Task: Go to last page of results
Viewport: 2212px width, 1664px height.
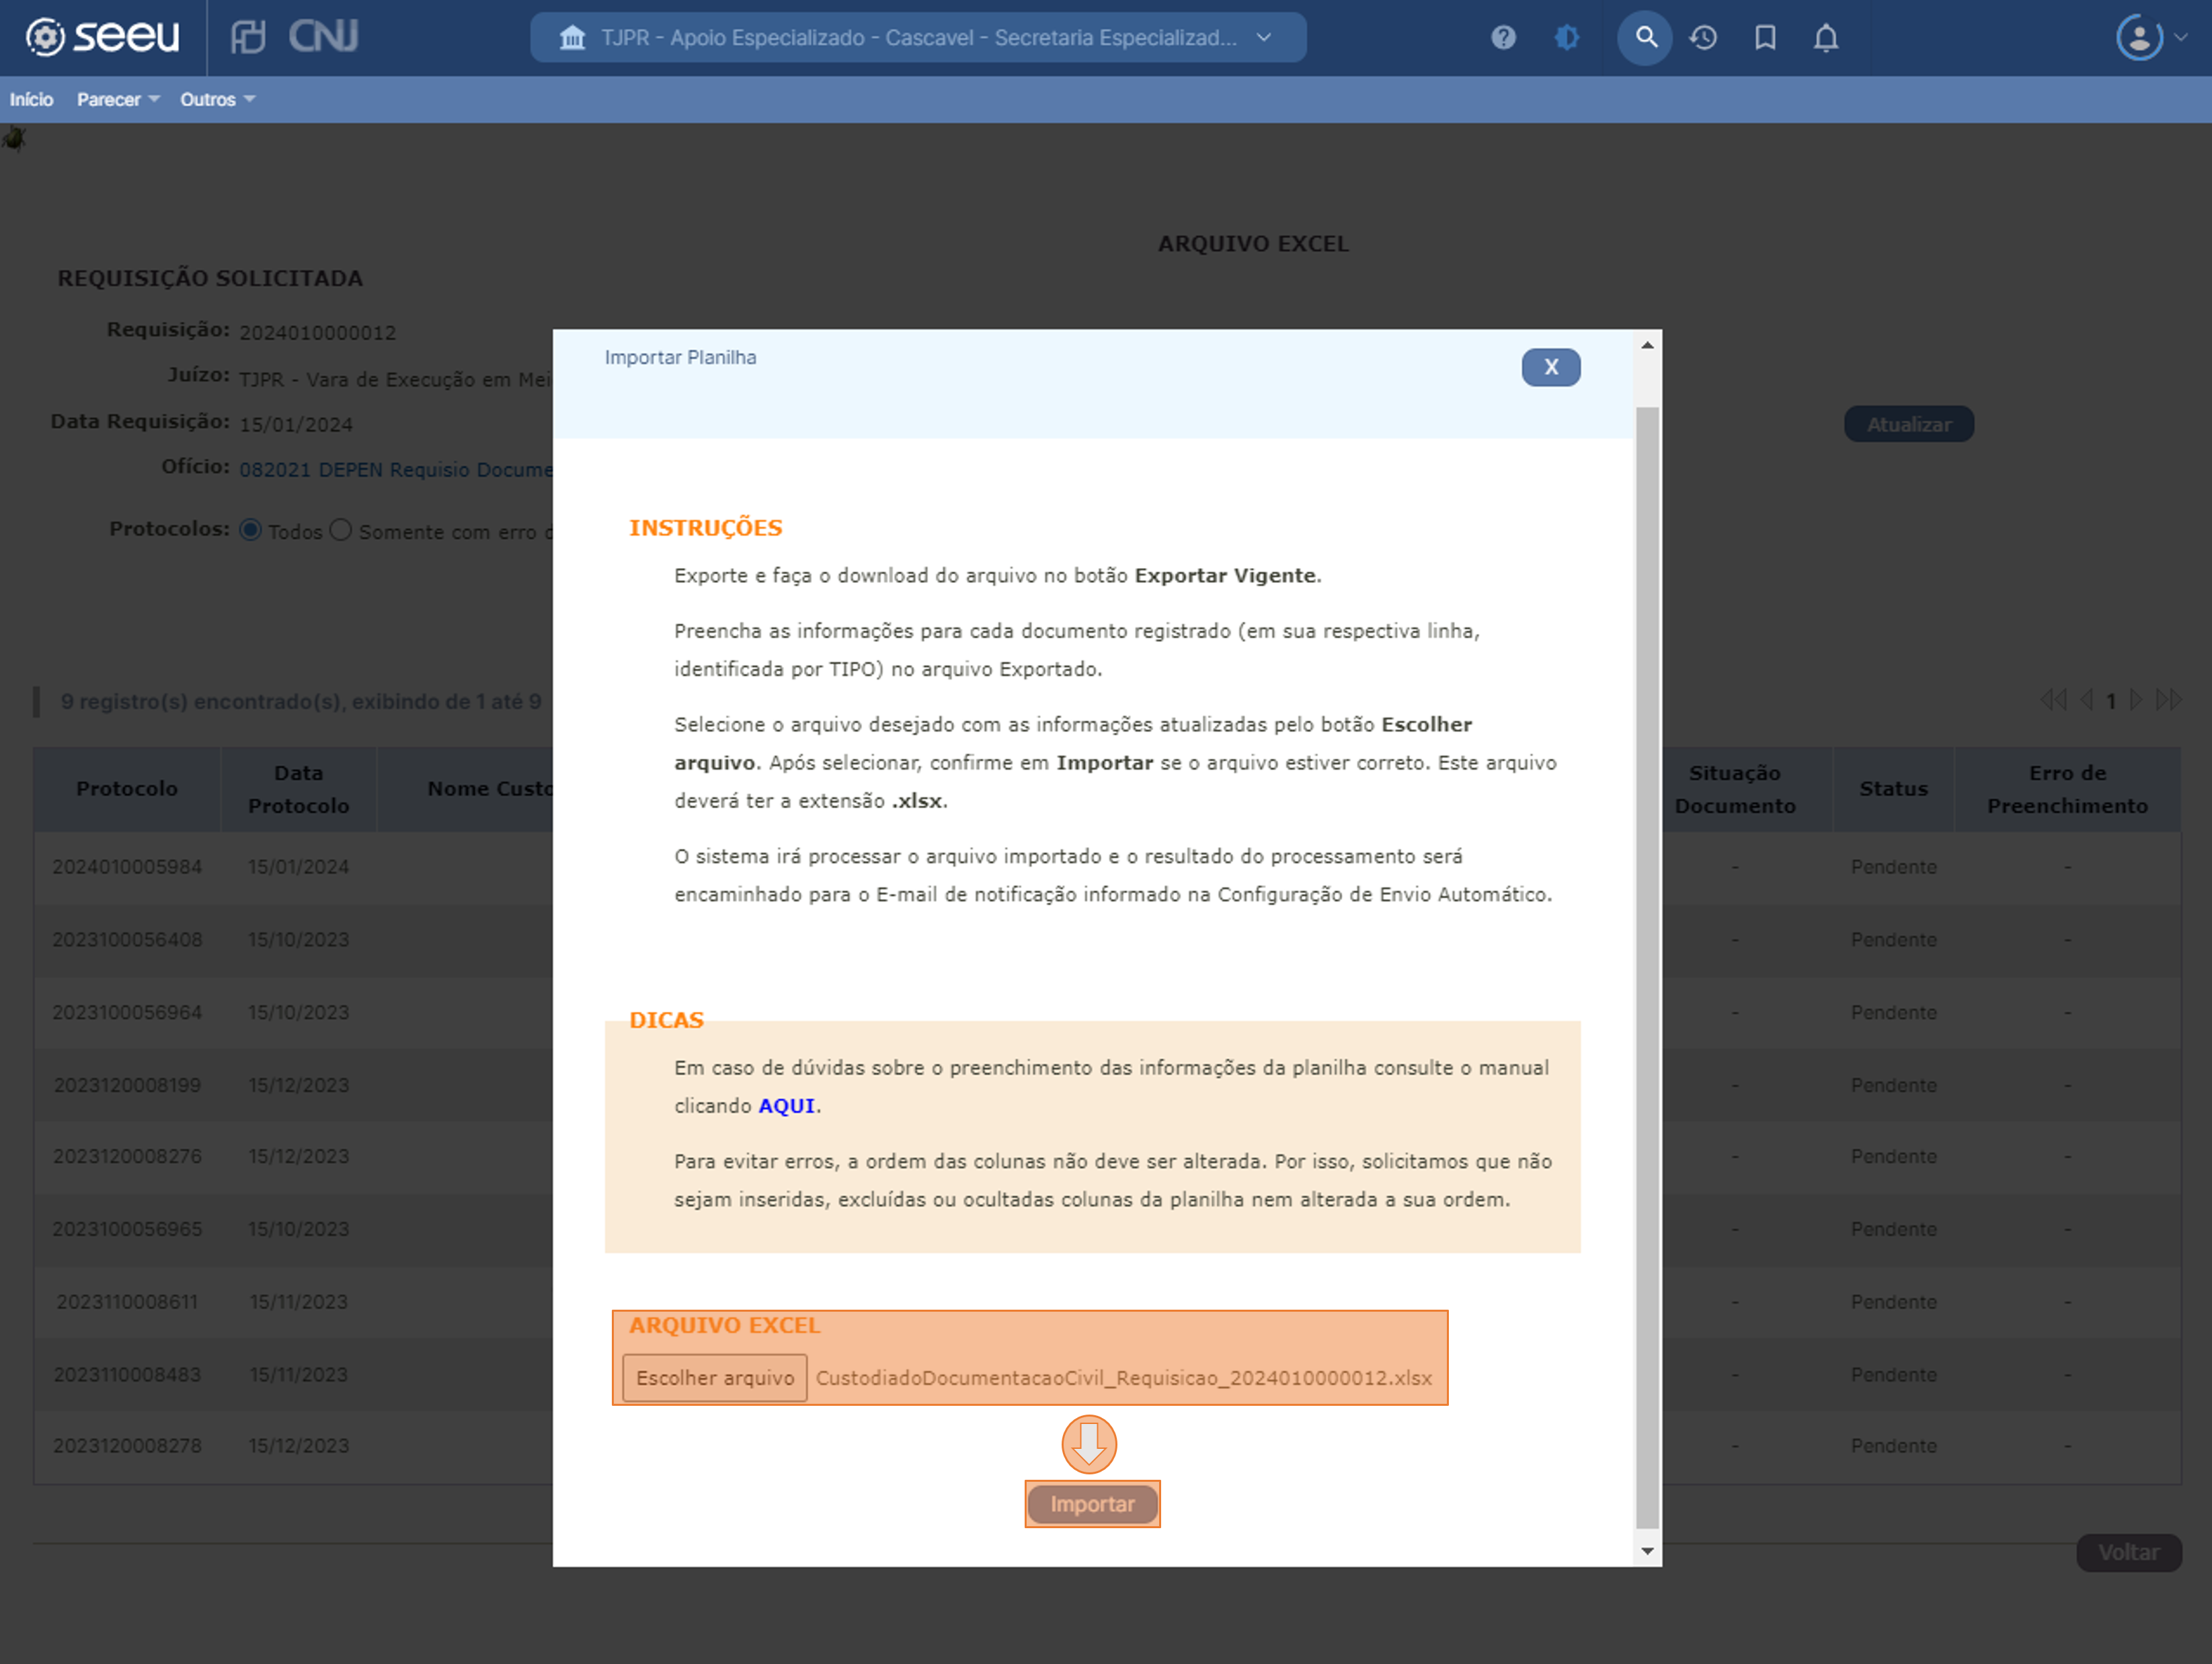Action: point(2168,699)
